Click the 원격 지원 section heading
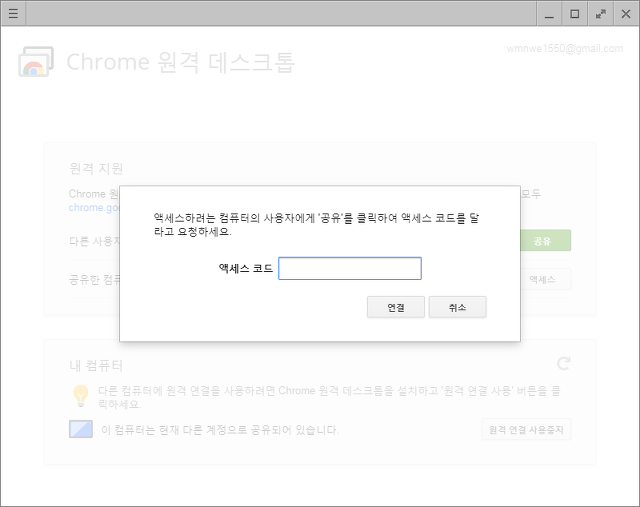 click(x=96, y=168)
